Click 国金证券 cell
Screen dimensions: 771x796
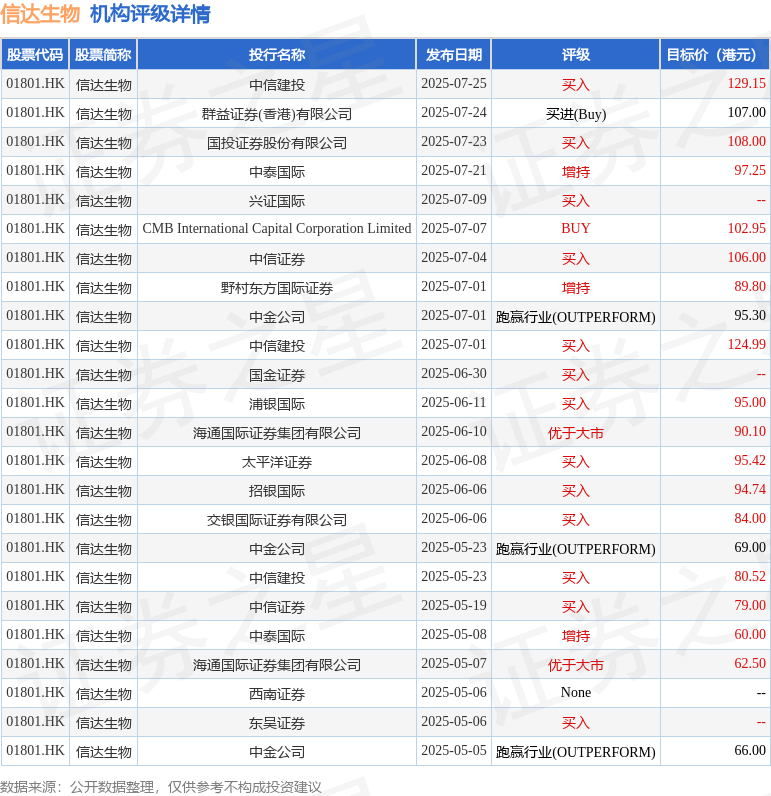277,375
